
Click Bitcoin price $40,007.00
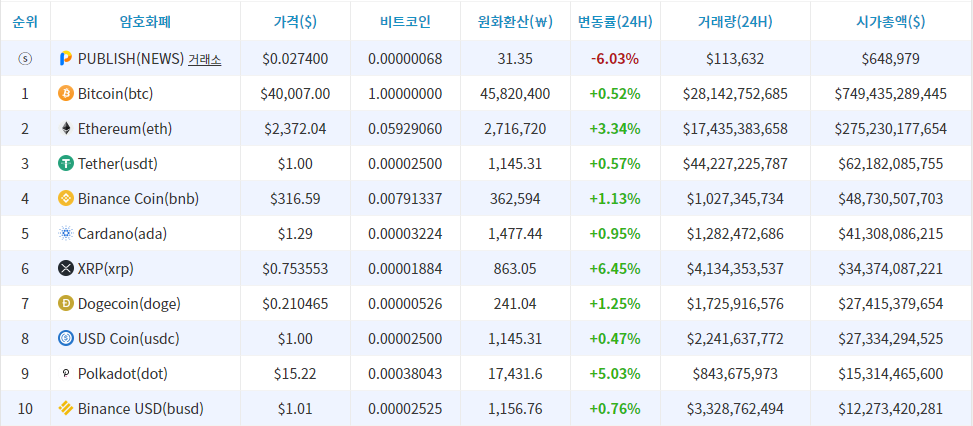point(295,94)
